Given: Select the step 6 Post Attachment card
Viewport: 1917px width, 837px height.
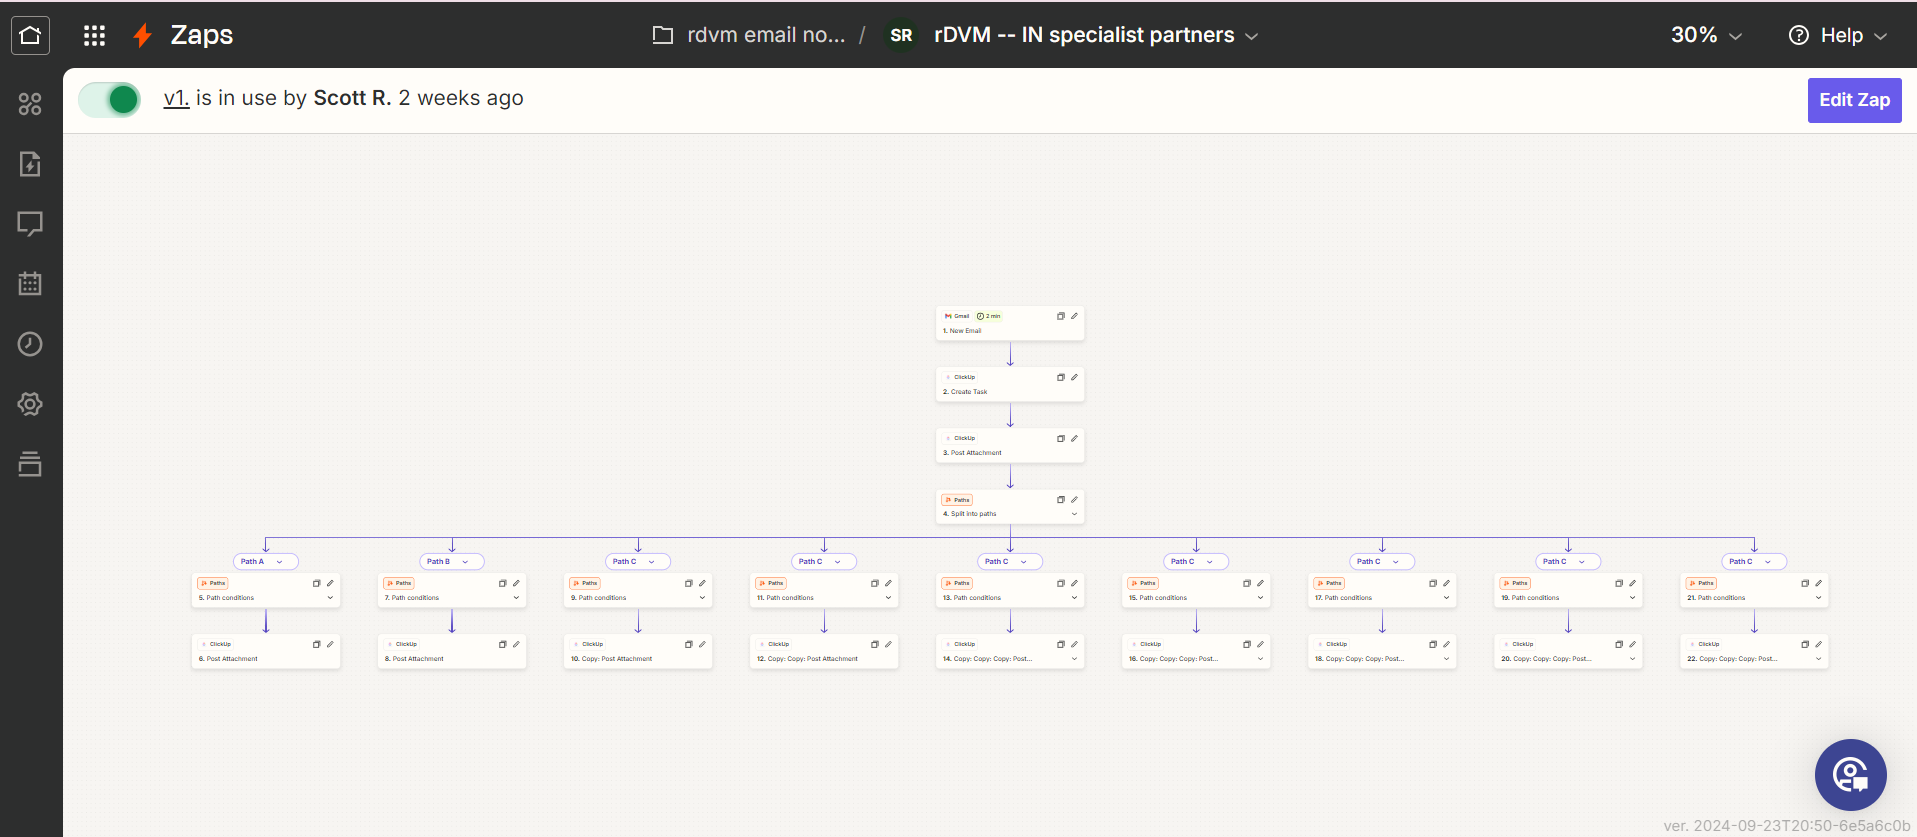Looking at the screenshot, I should coord(266,651).
